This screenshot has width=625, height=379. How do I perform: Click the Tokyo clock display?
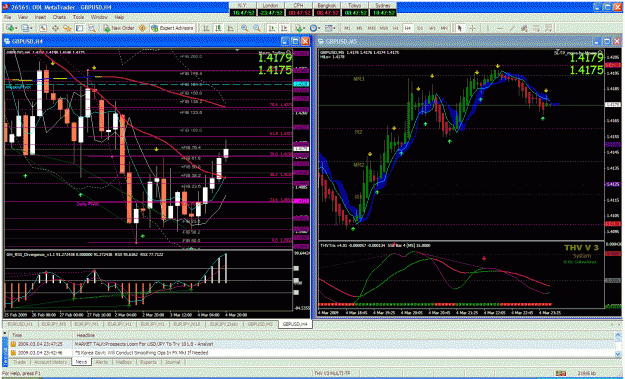tap(354, 10)
